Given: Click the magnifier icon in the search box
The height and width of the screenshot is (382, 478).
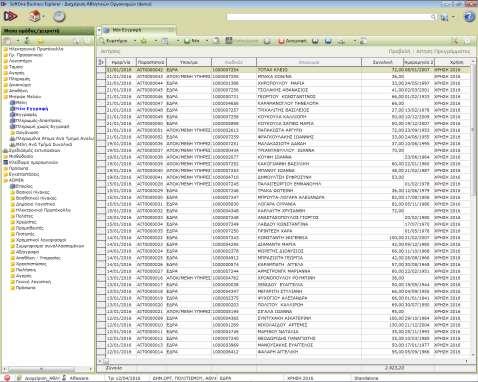Looking at the screenshot, I should click(433, 17).
